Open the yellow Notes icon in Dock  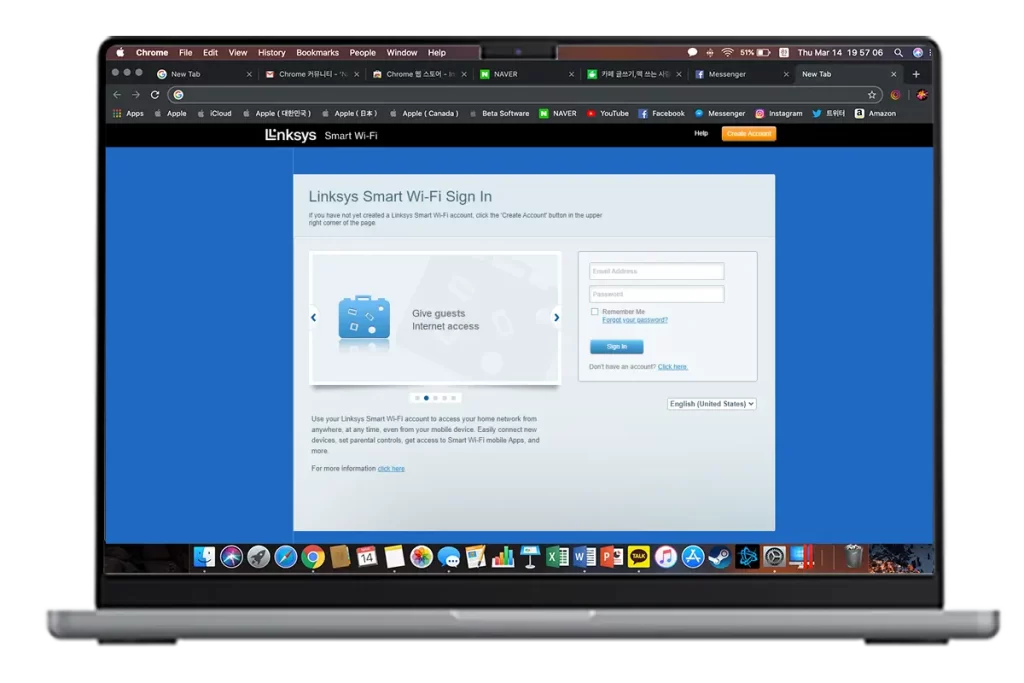point(394,557)
